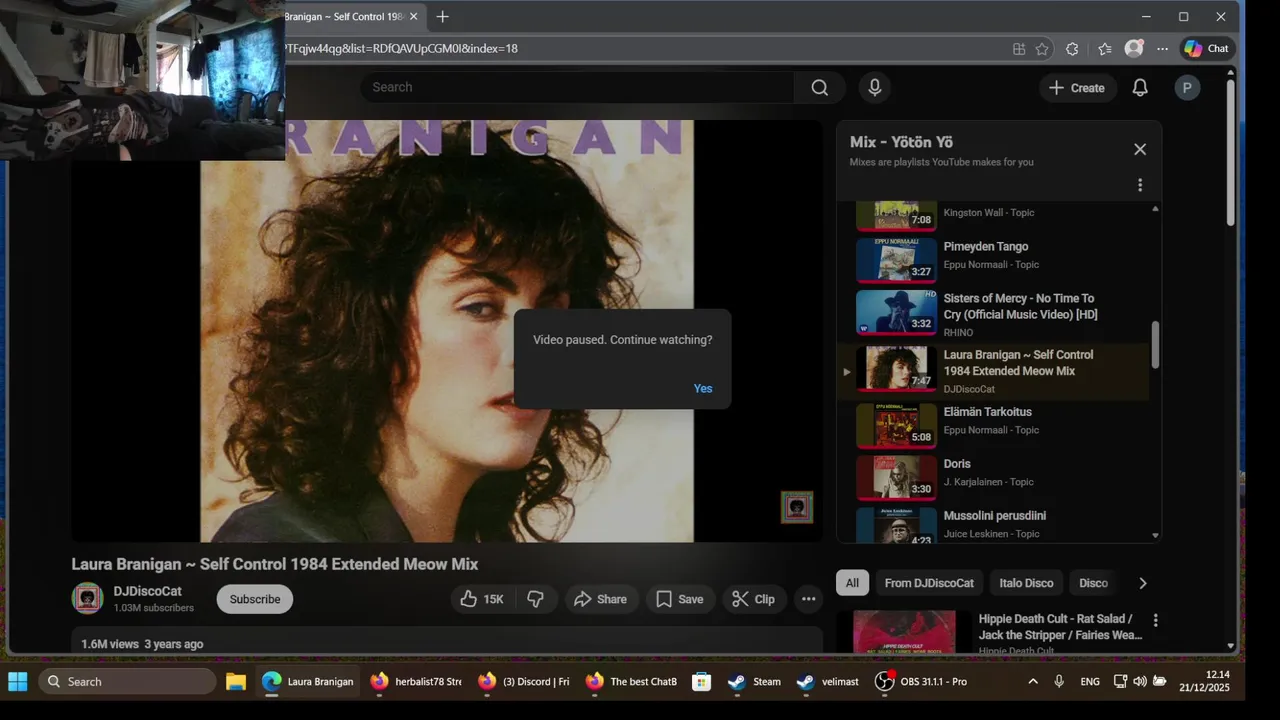Click the taskbar Search box

point(128,682)
